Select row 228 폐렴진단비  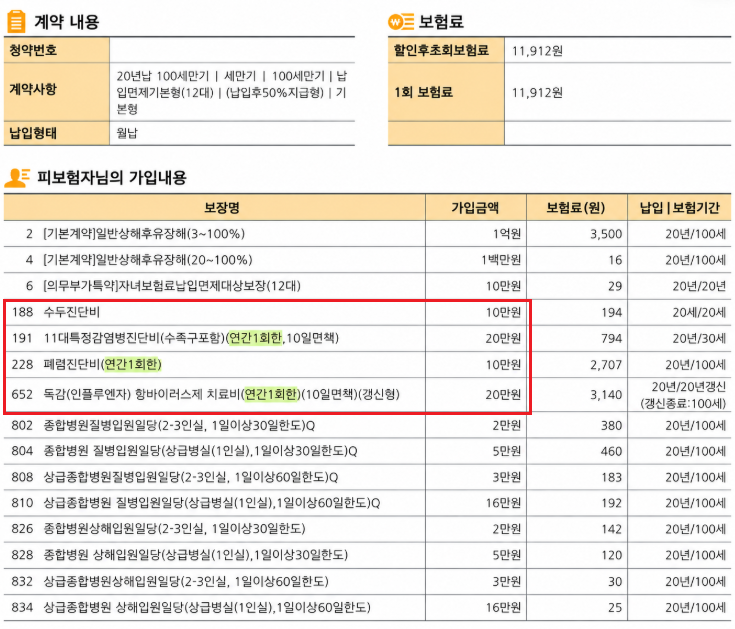[368, 365]
